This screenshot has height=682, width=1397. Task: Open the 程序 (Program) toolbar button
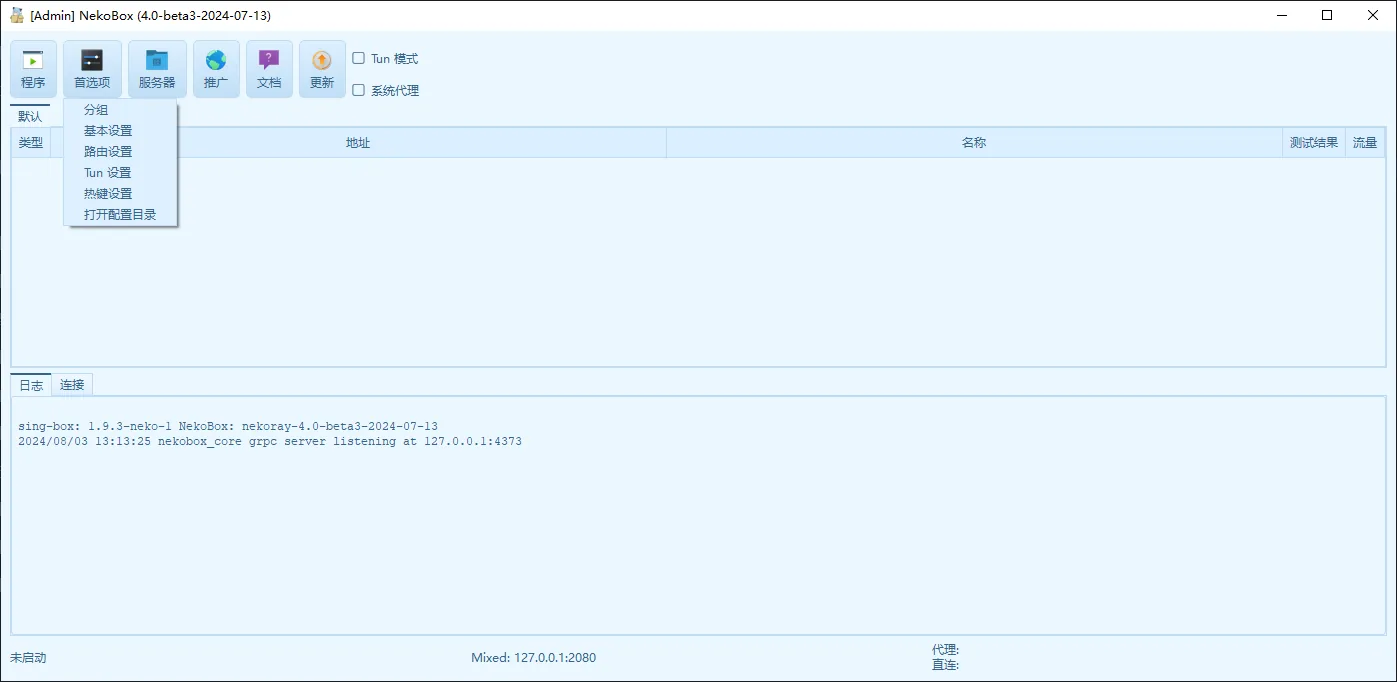[33, 69]
